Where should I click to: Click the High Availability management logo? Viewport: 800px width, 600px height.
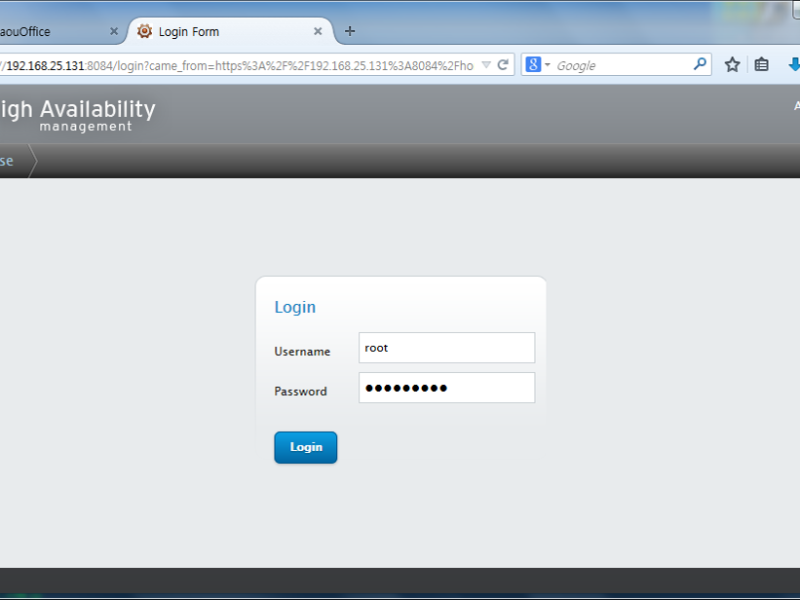(x=78, y=115)
